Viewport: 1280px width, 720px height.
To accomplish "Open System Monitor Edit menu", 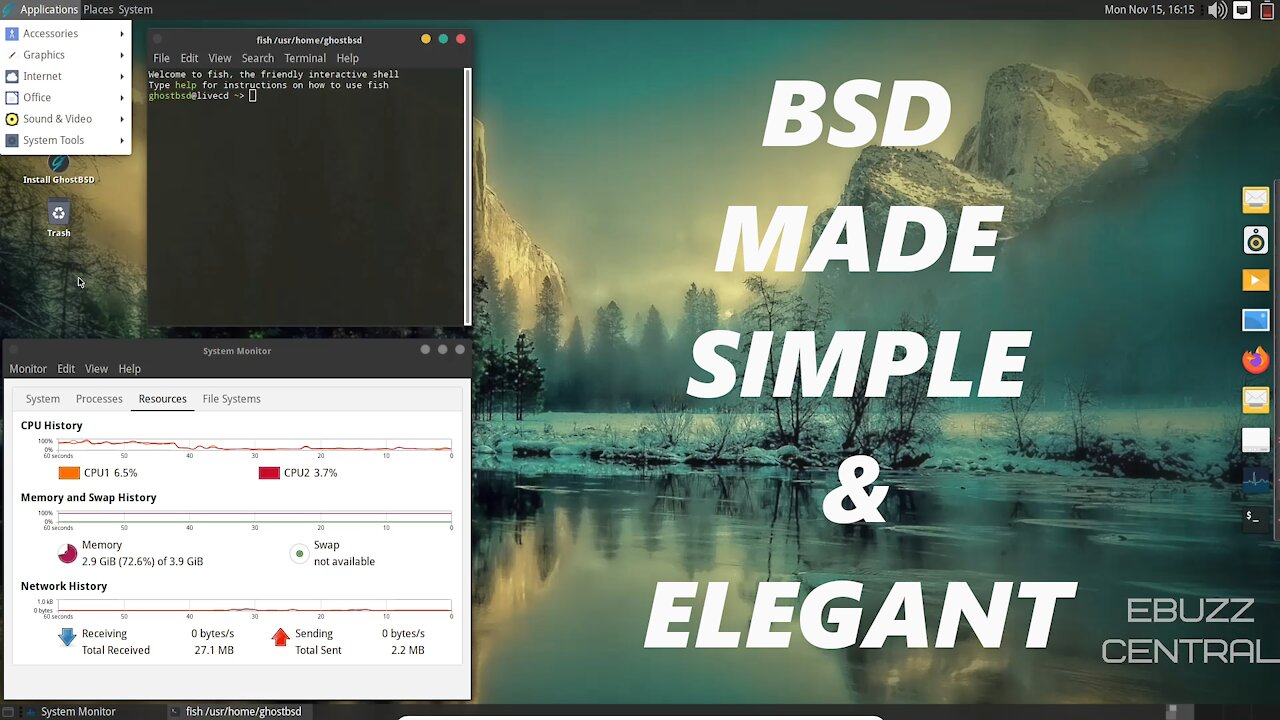I will tap(66, 369).
